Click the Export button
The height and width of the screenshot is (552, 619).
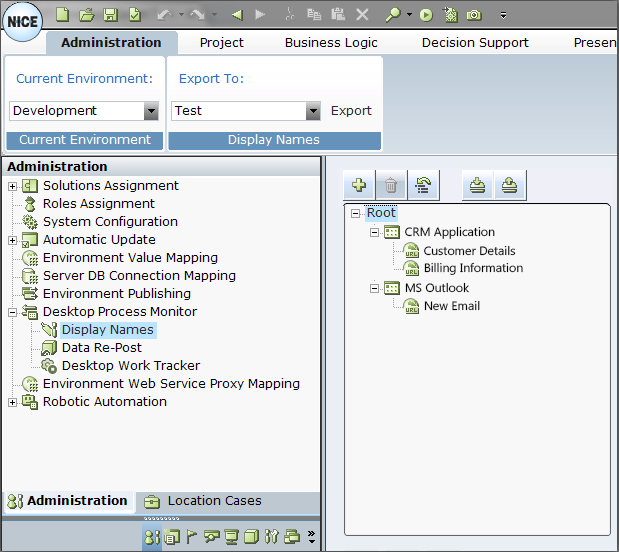[x=351, y=111]
